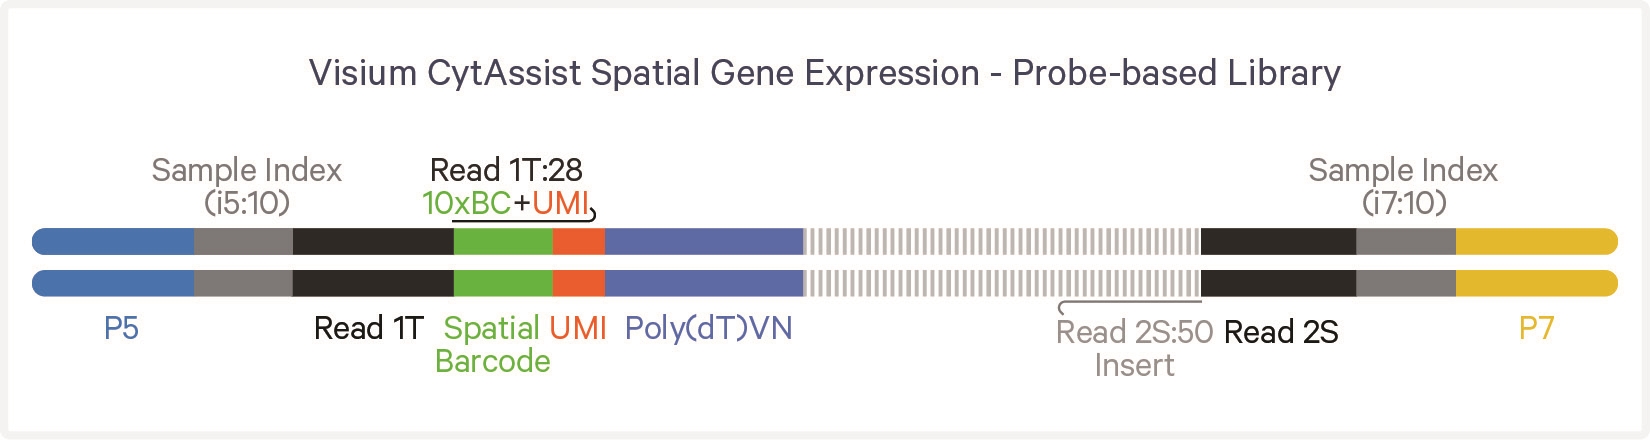Select the yellow P7 label
The height and width of the screenshot is (440, 1650).
pos(1536,328)
